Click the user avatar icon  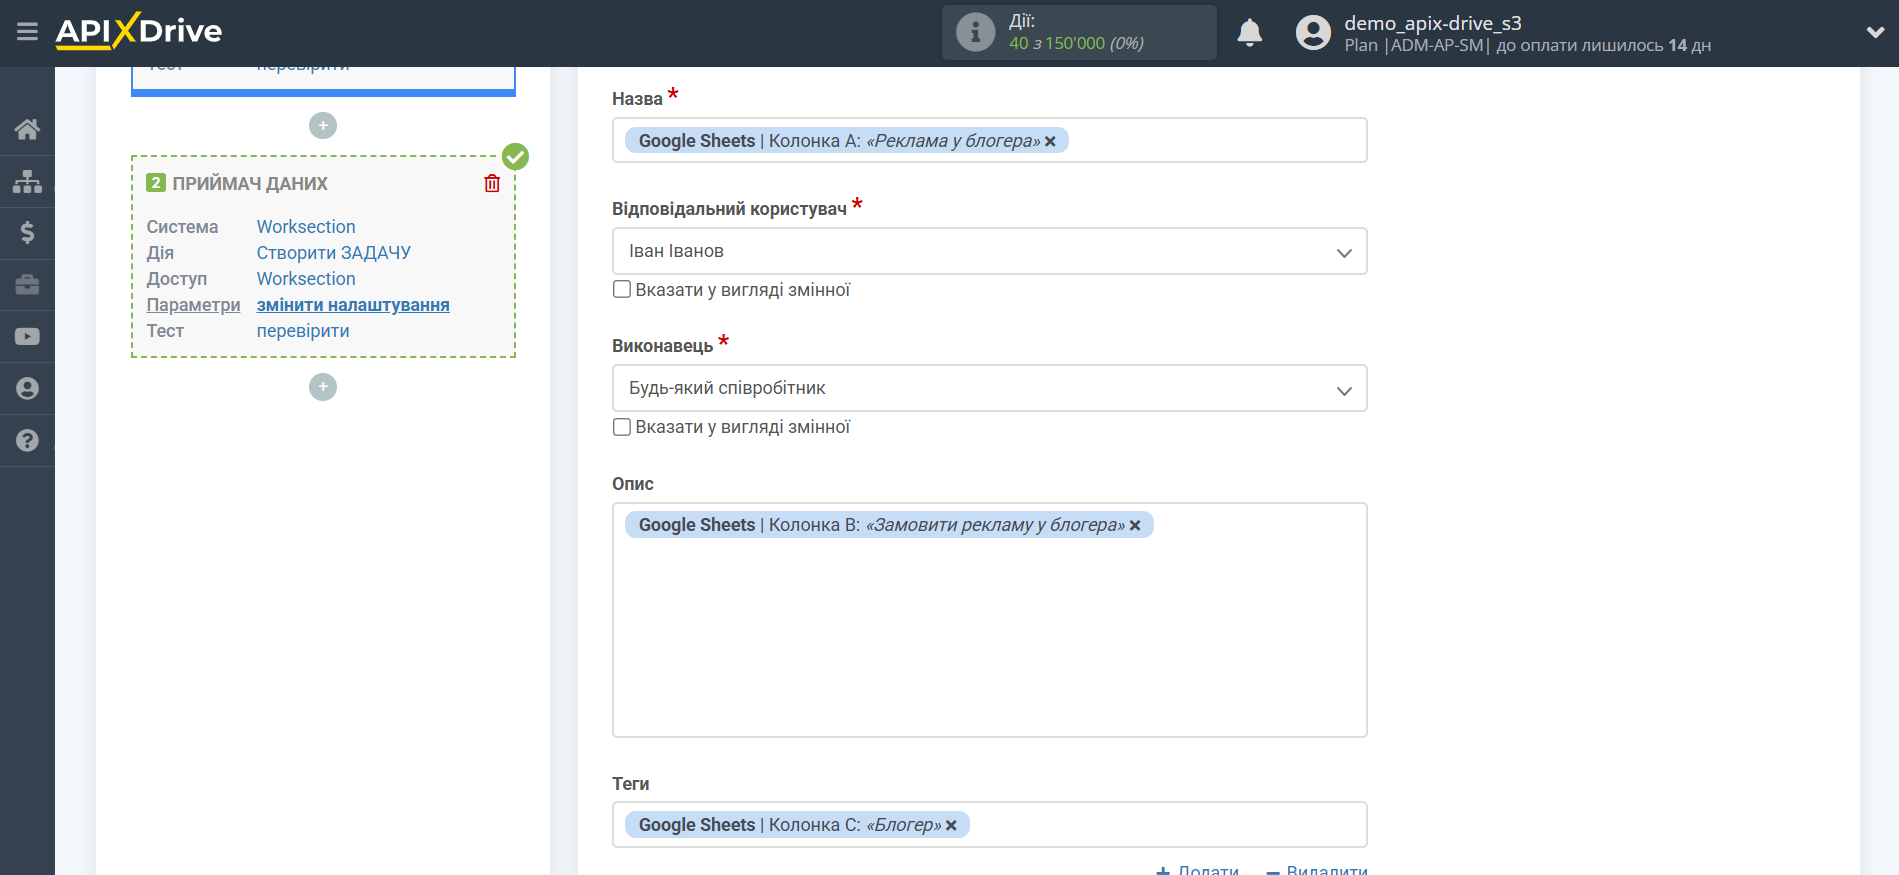[1313, 33]
